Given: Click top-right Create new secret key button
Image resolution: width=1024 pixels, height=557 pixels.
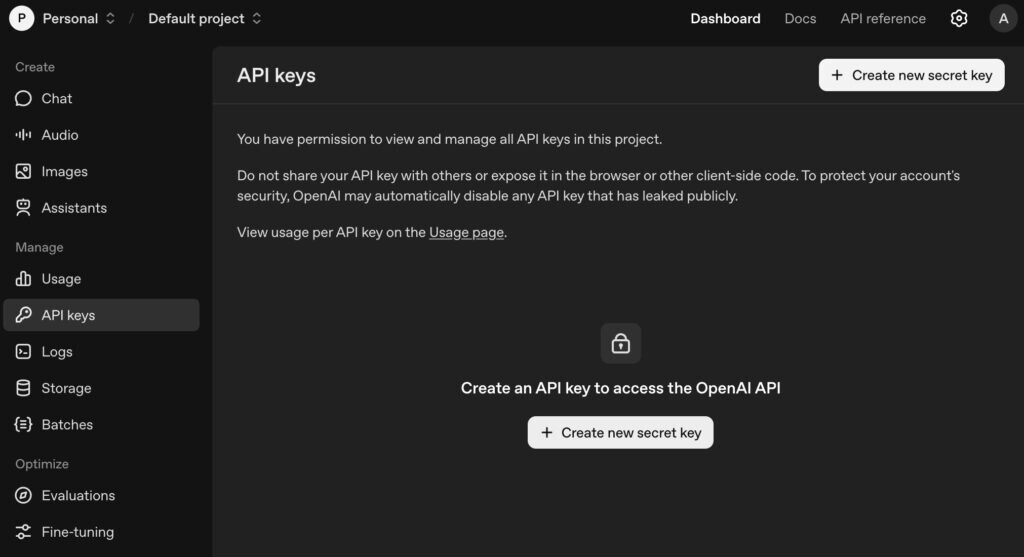Looking at the screenshot, I should [x=911, y=75].
